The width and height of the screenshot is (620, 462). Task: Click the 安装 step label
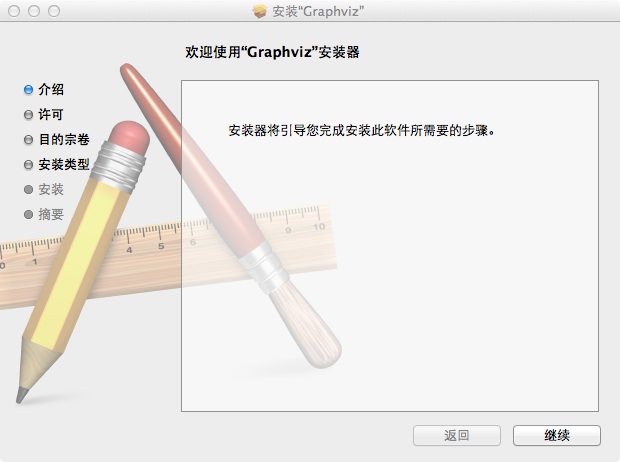point(51,189)
